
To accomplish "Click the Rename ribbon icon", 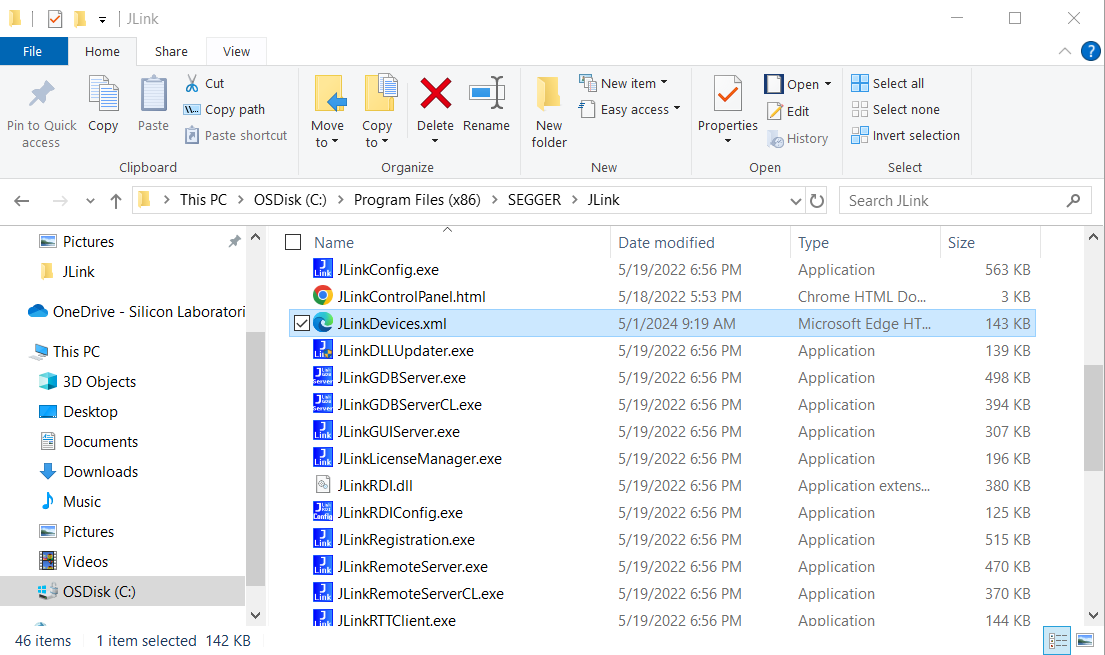I will (486, 93).
